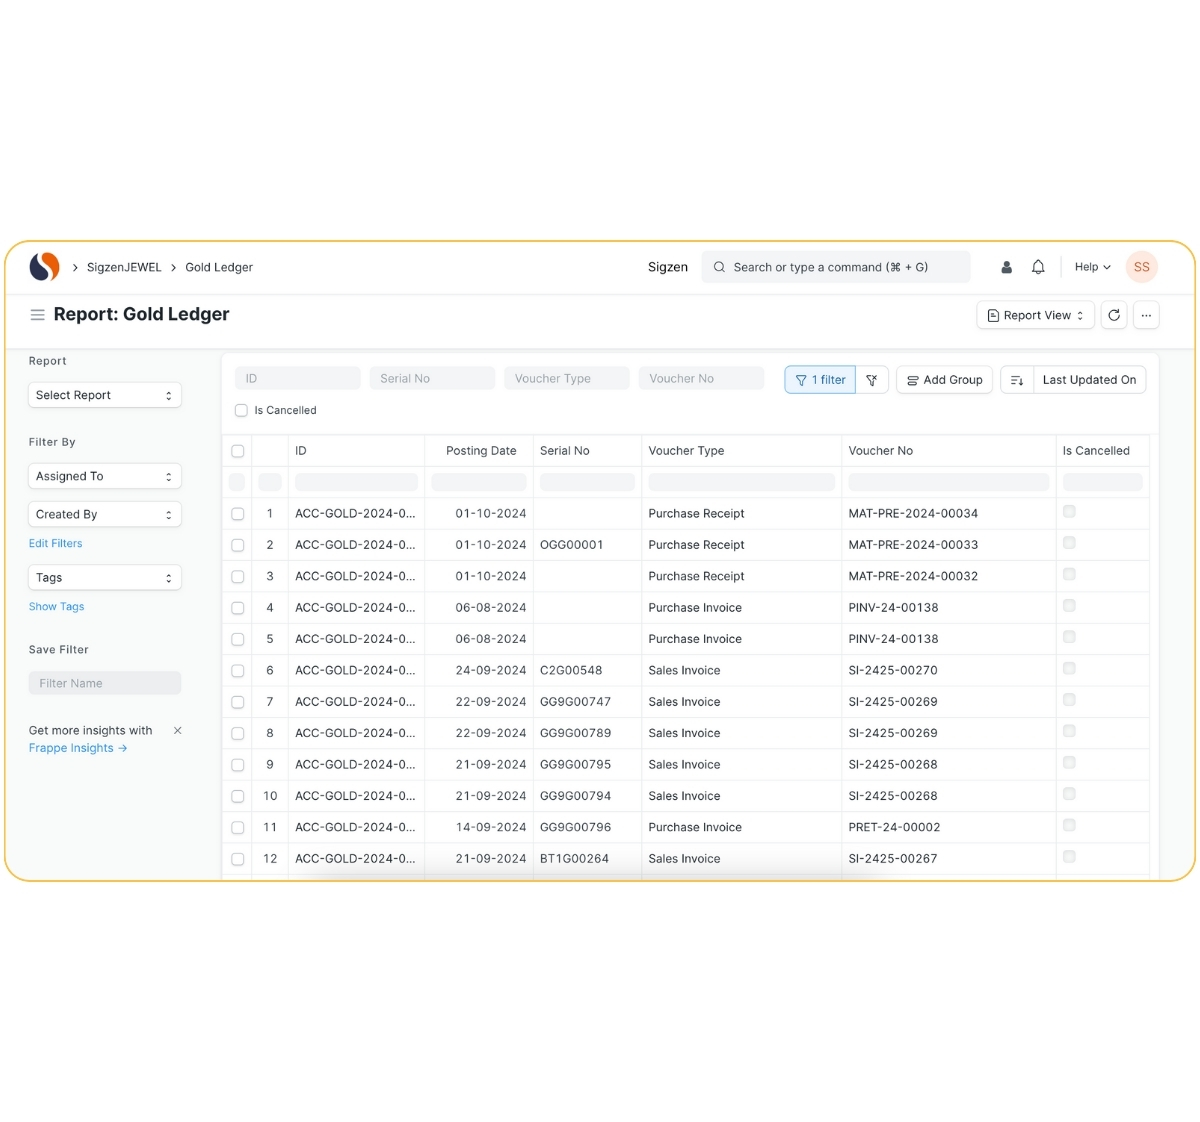Viewport: 1200px width, 1122px height.
Task: Dismiss the Frappe Insights prompt
Action: 178,731
